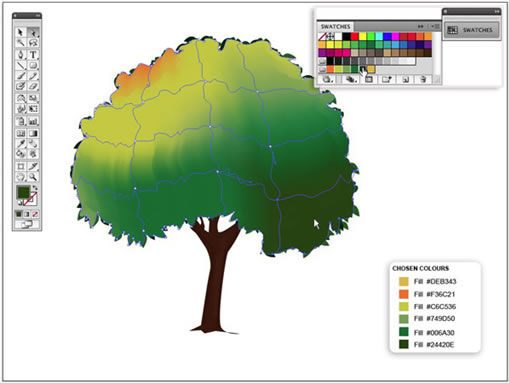Click the new swatch icon
This screenshot has height=383, width=509.
click(406, 79)
